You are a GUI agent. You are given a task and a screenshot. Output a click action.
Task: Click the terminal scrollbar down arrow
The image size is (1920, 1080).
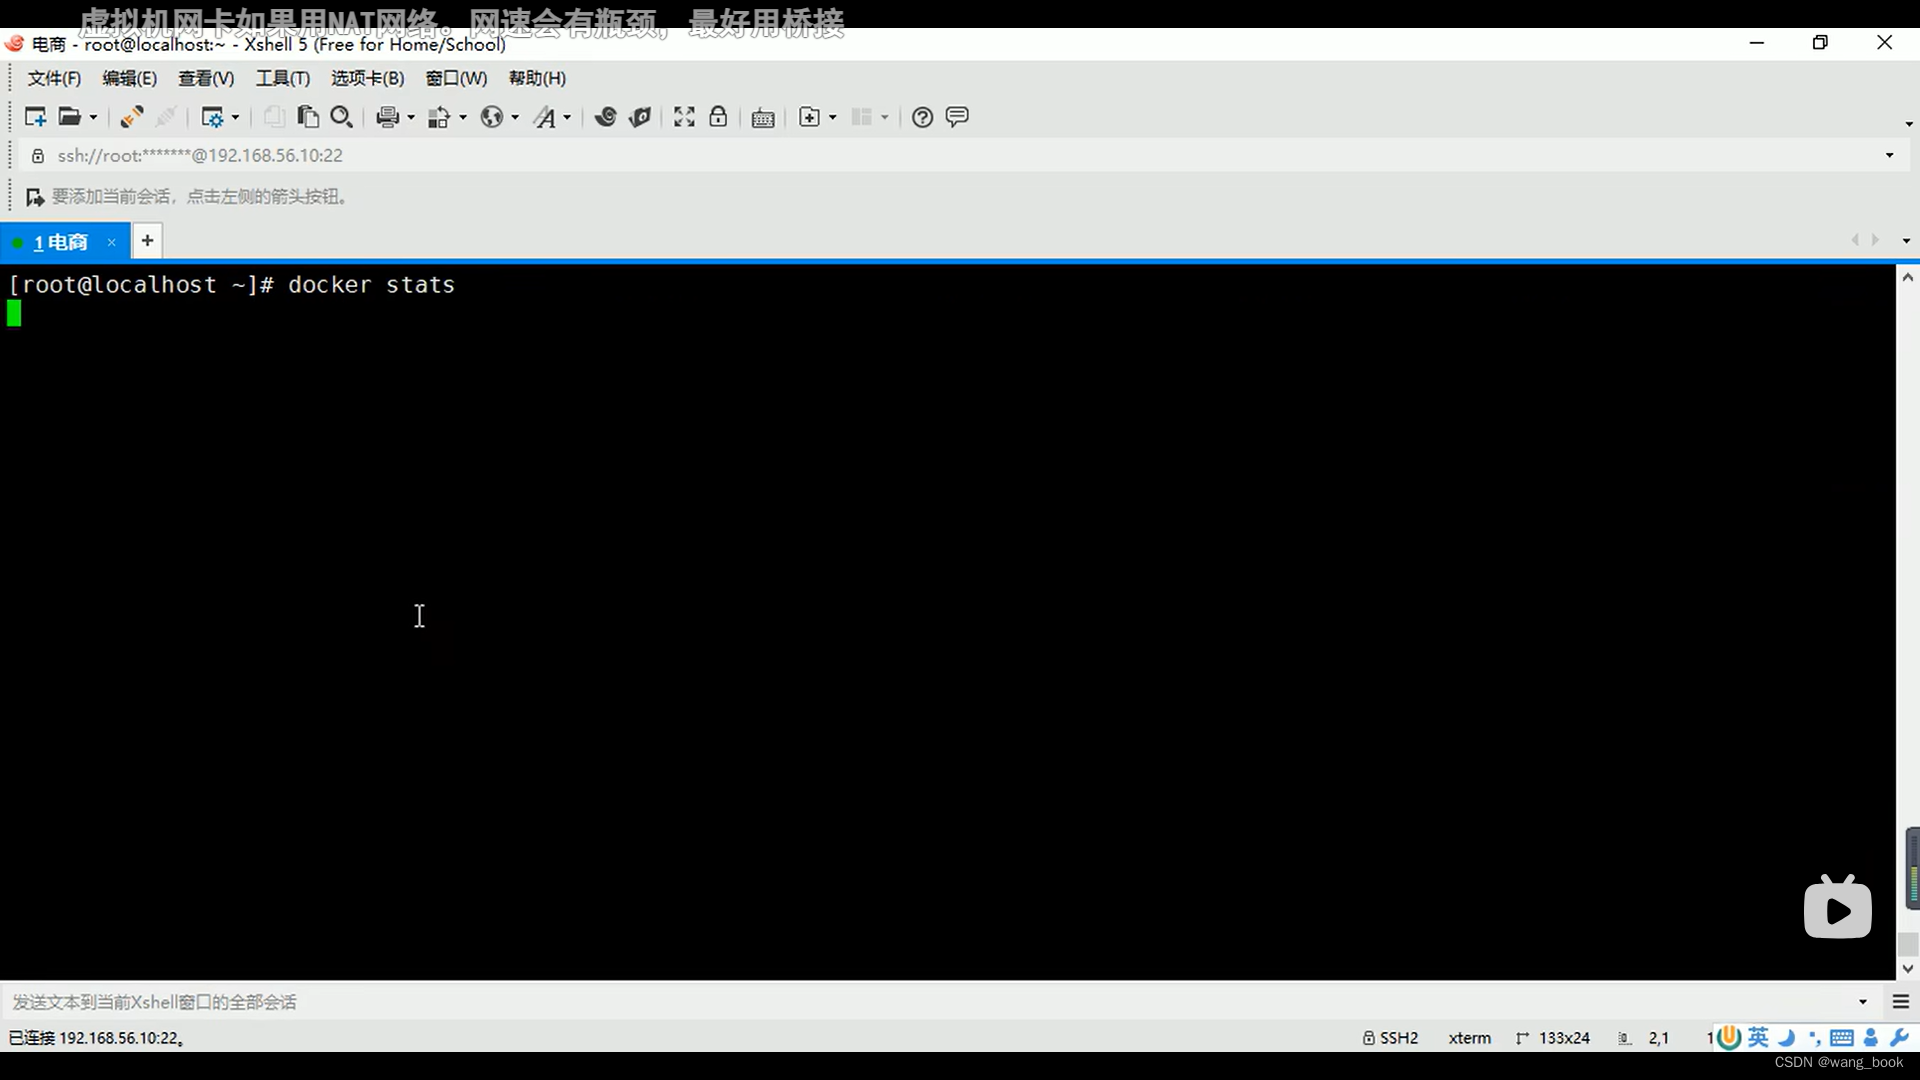[1907, 968]
